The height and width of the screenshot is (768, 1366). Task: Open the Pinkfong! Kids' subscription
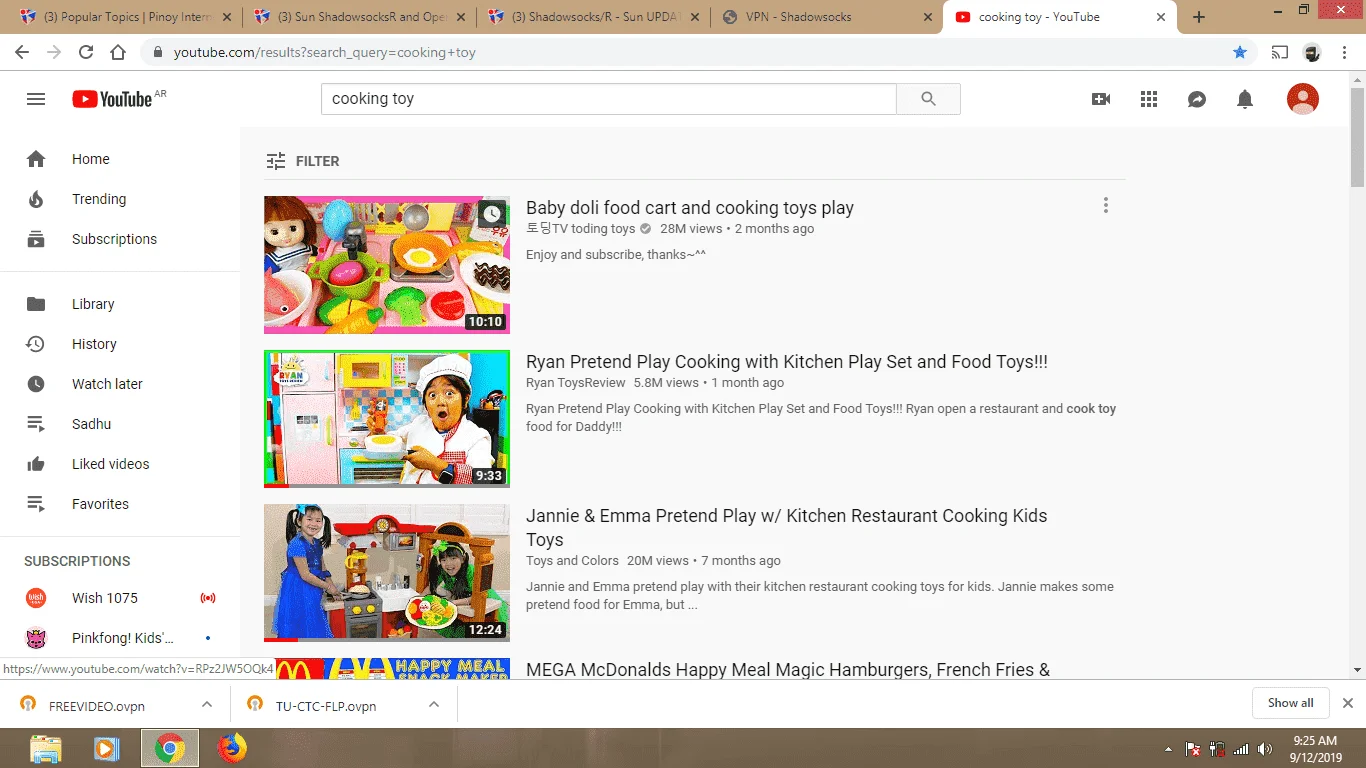120,638
